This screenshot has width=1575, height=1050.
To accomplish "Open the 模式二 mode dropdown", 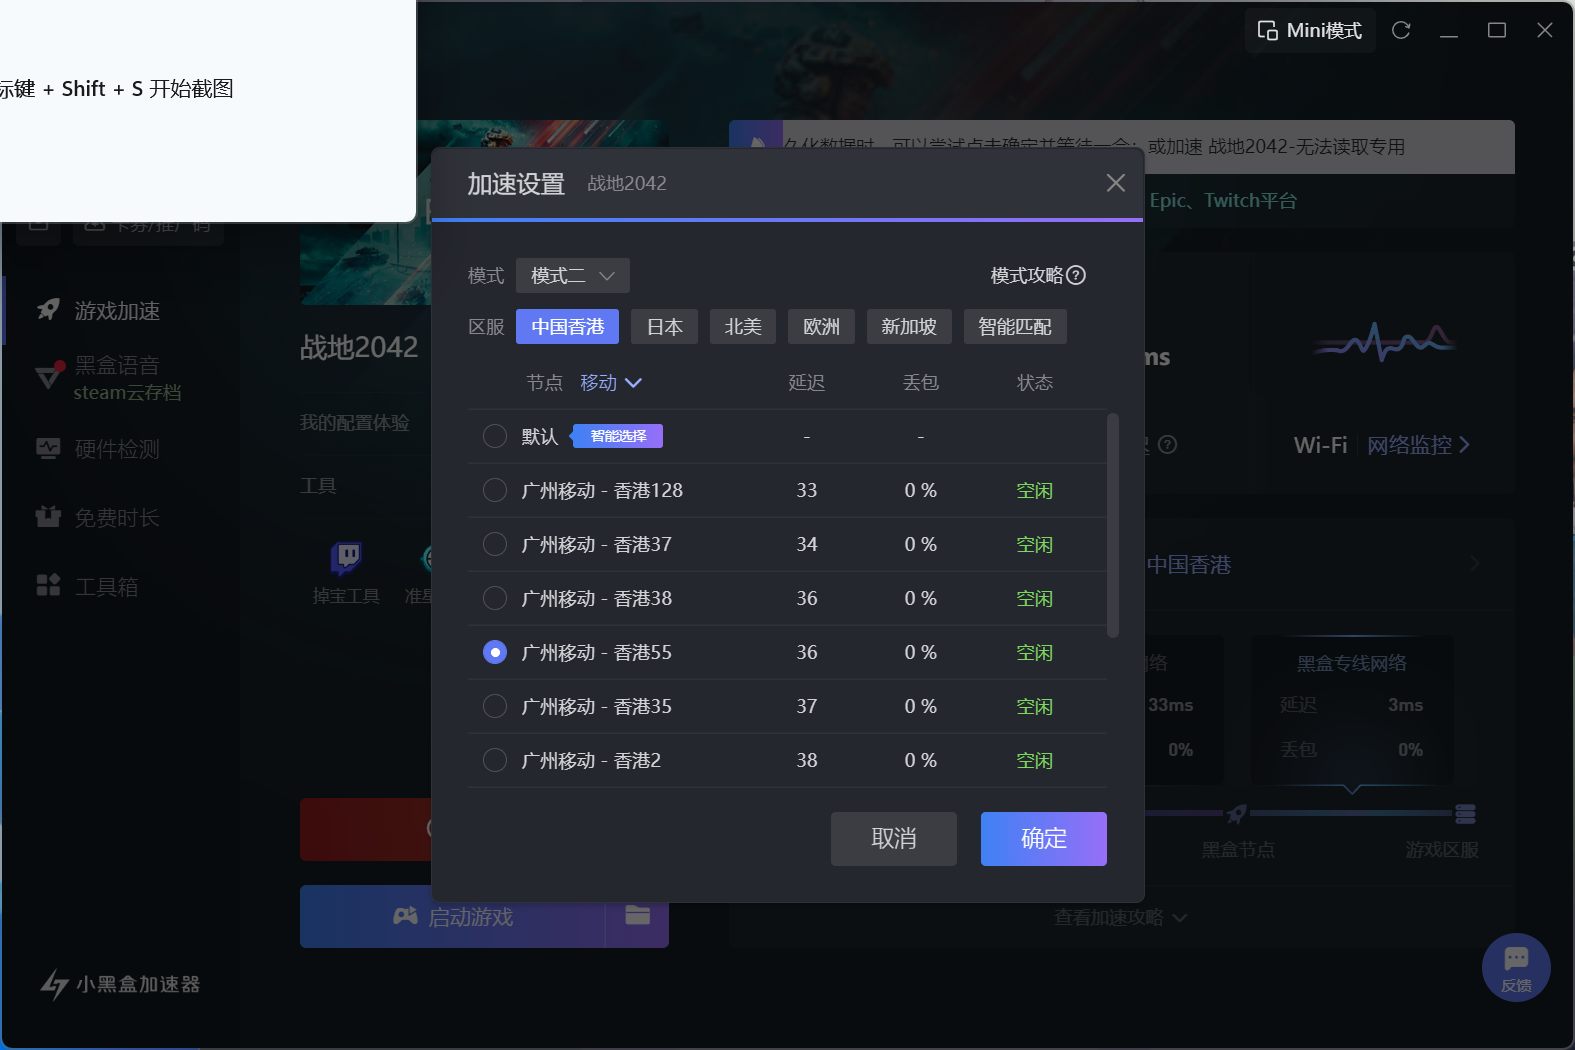I will coord(573,275).
